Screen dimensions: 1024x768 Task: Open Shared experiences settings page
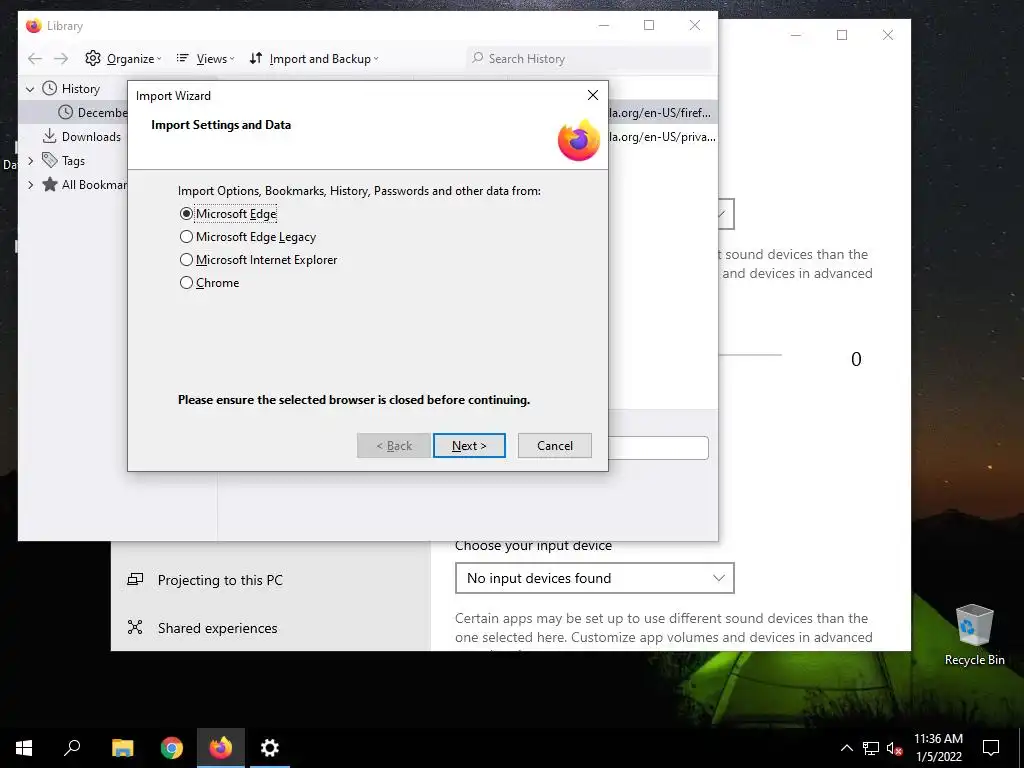(x=217, y=628)
